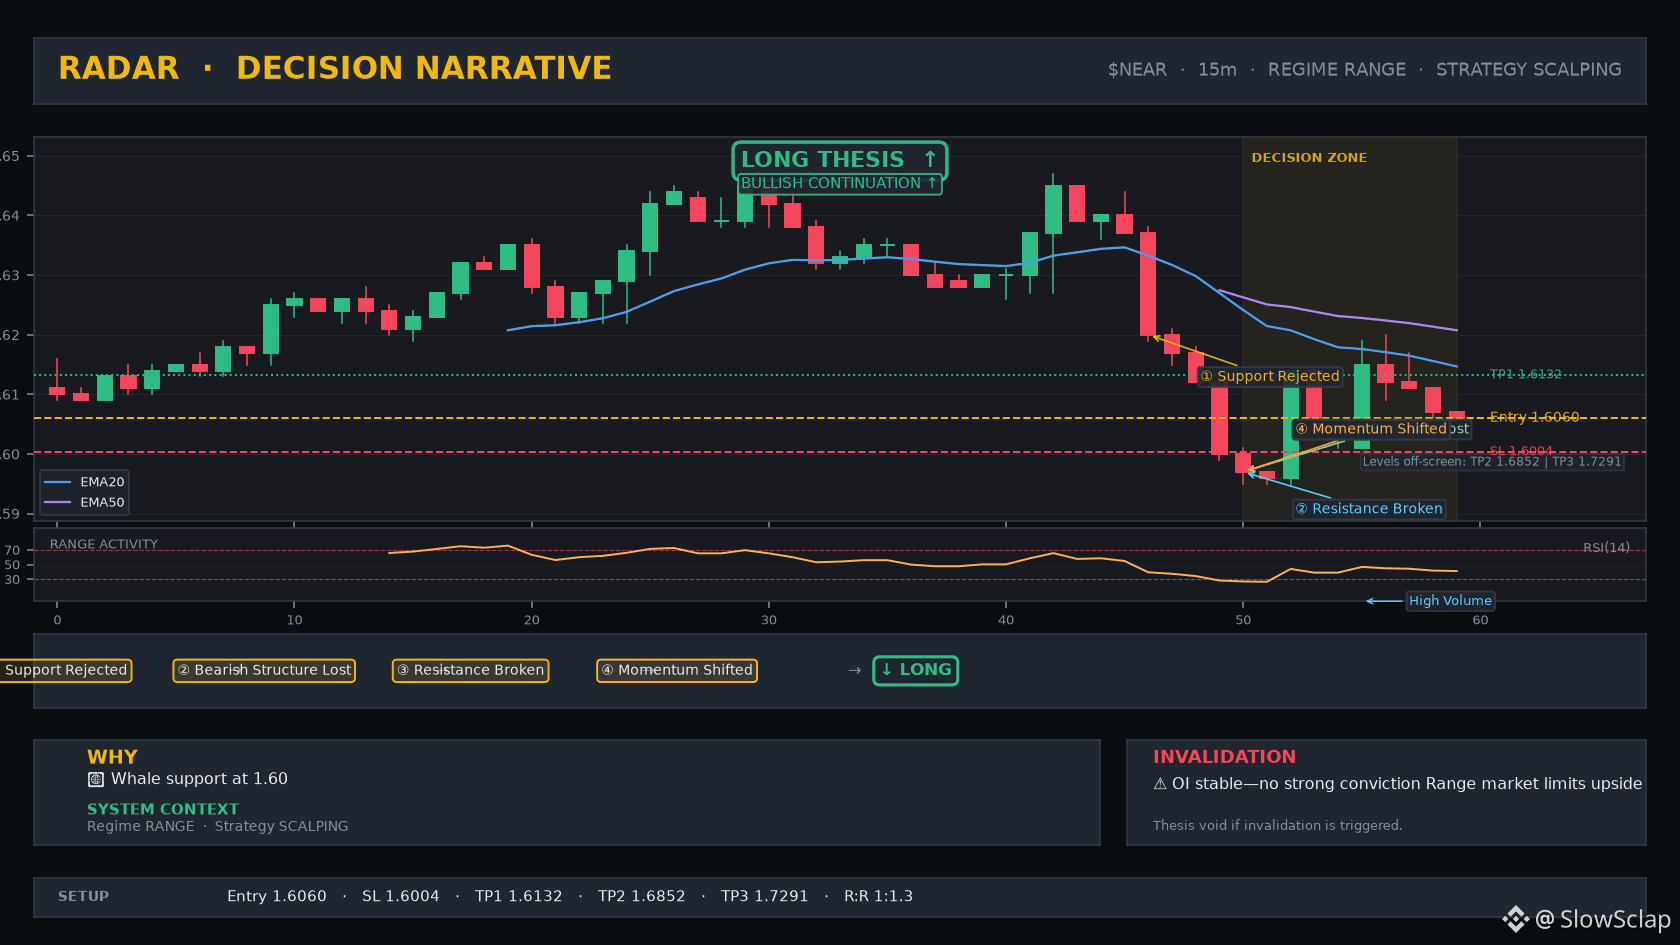Click the 'Resistance Broken' annotation on the chart
Viewport: 1680px width, 945px height.
click(1369, 509)
